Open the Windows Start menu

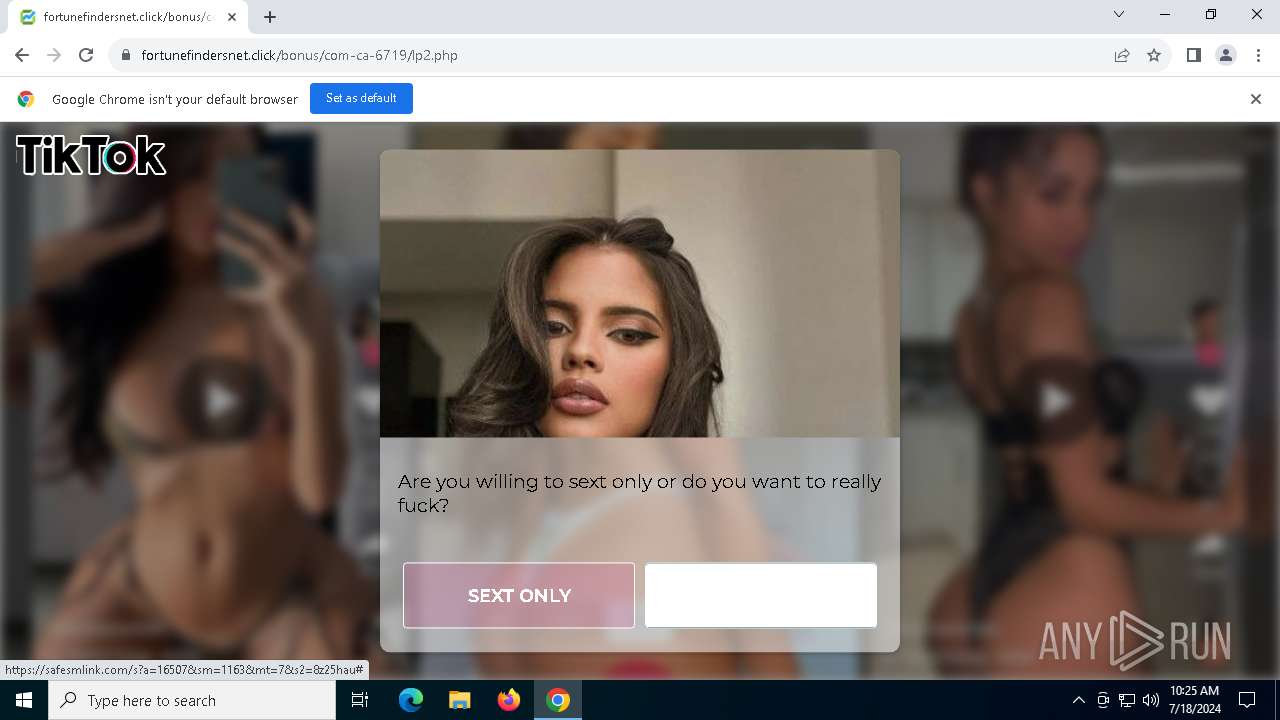pos(24,700)
